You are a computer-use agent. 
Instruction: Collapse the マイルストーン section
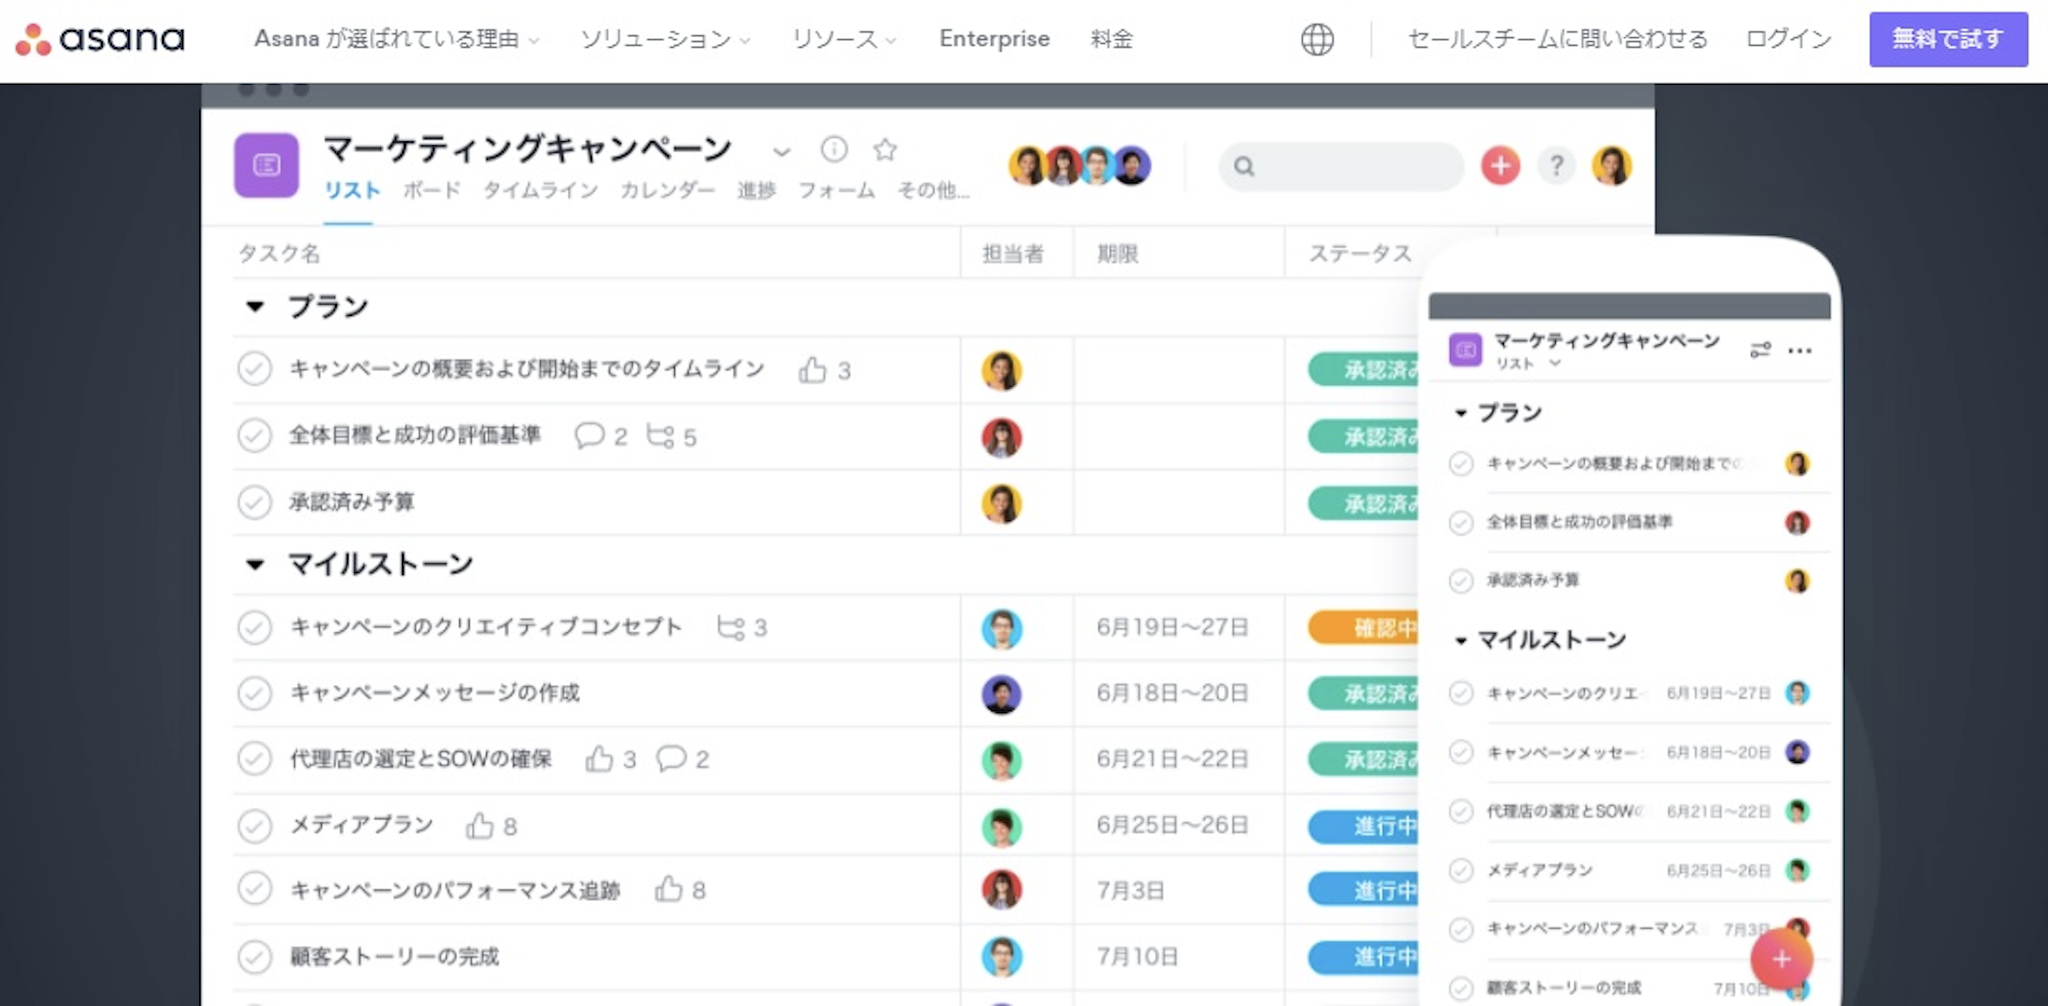click(x=254, y=563)
